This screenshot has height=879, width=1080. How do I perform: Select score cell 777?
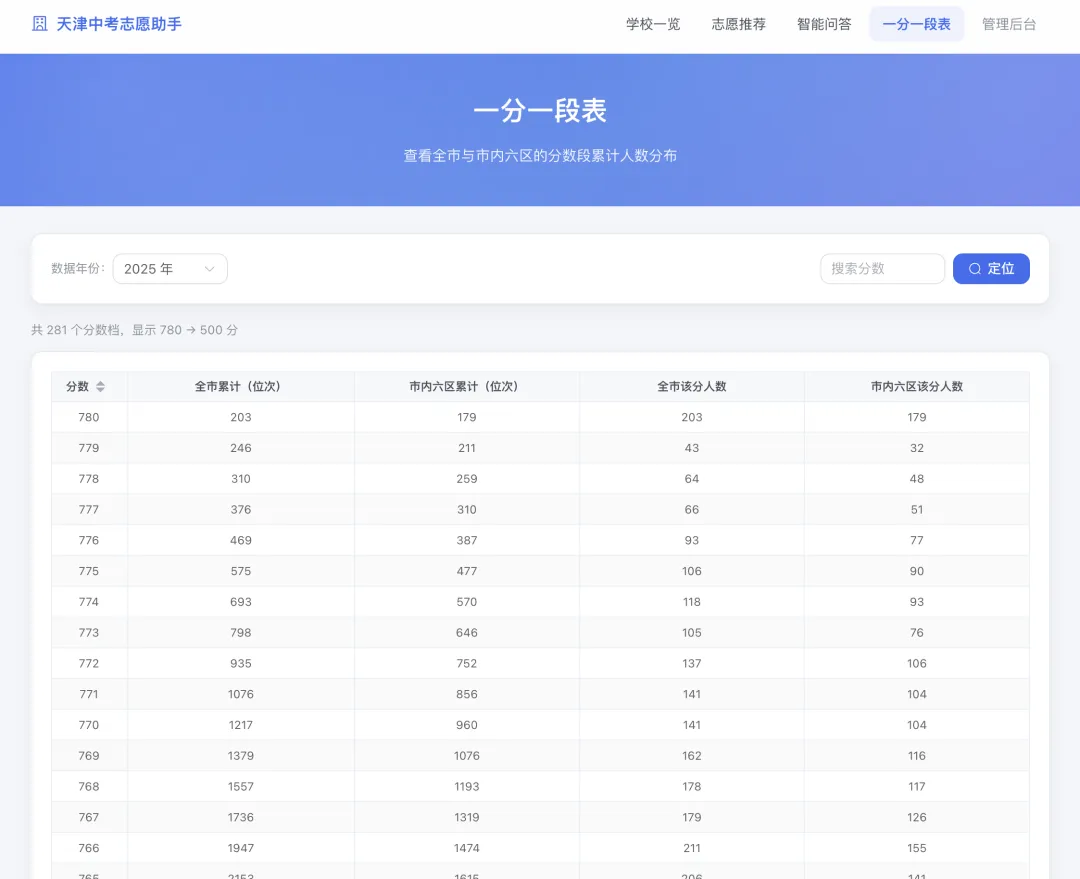tap(89, 510)
